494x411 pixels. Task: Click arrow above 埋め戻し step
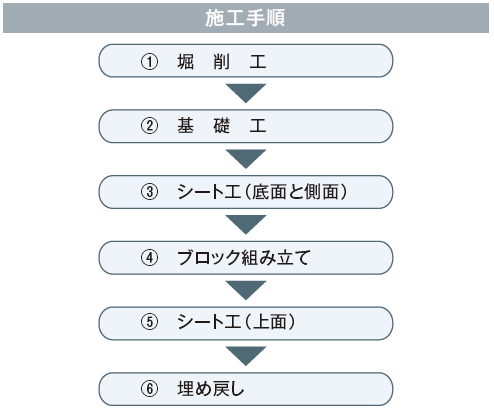click(246, 356)
